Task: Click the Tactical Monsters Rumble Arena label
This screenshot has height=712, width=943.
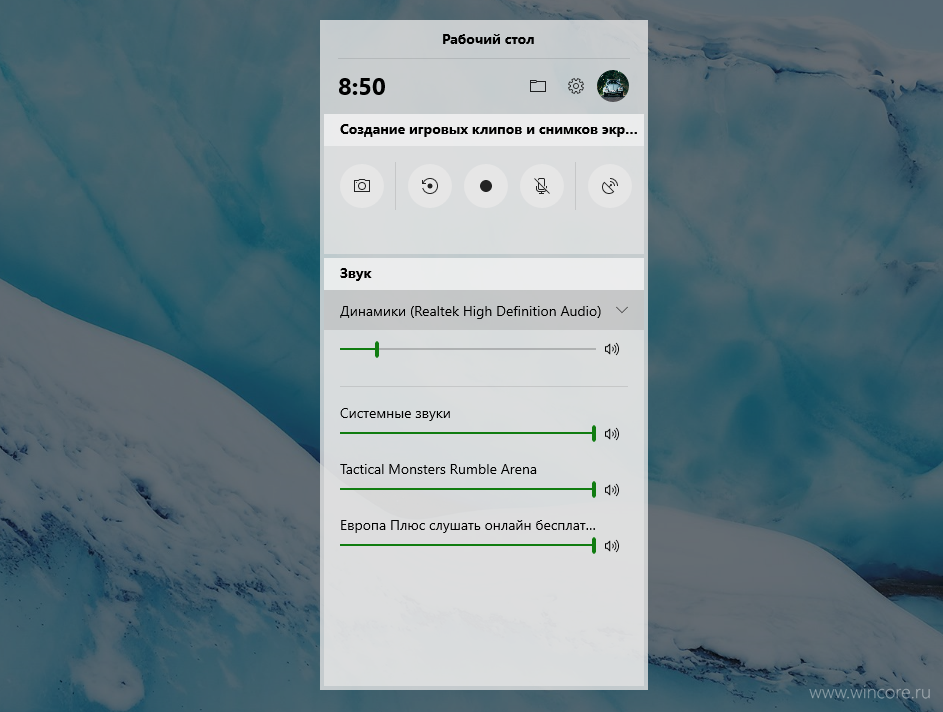Action: (438, 469)
